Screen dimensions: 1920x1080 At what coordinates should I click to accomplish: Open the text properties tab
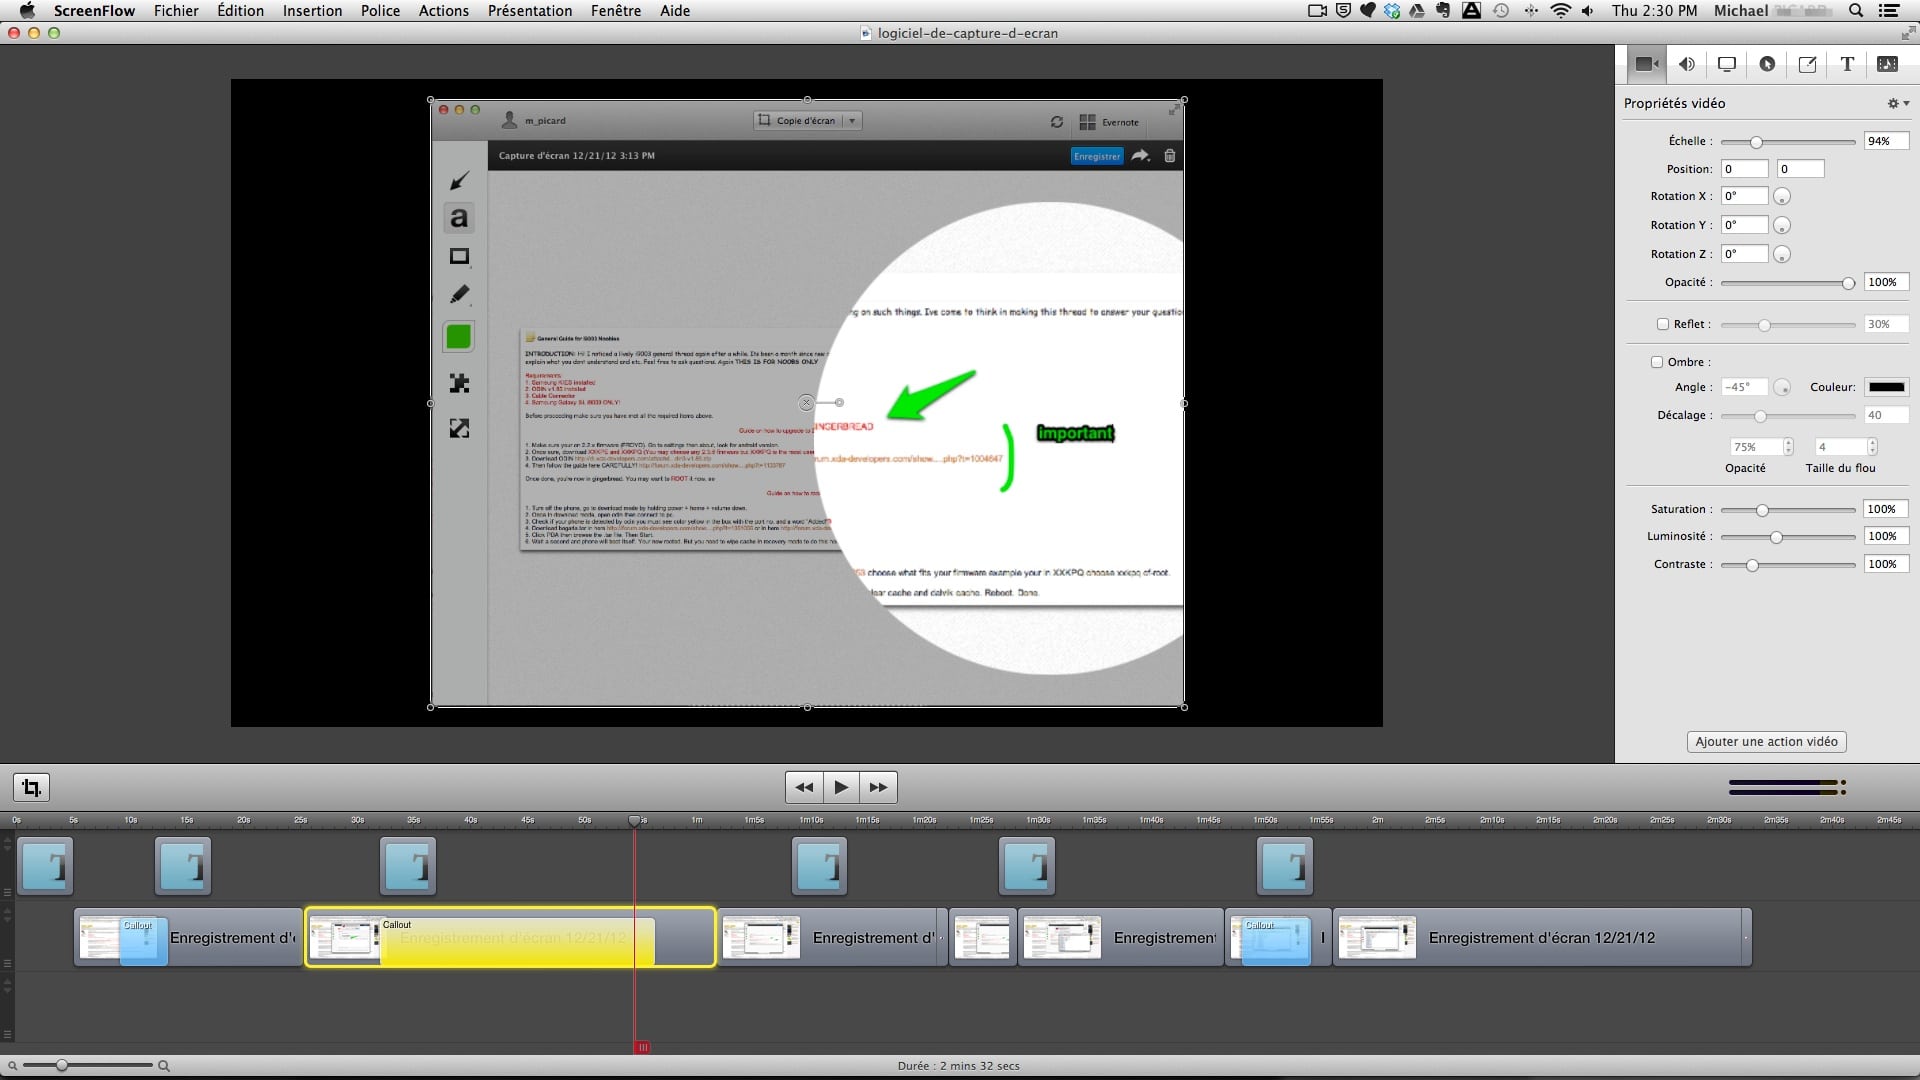(x=1847, y=64)
